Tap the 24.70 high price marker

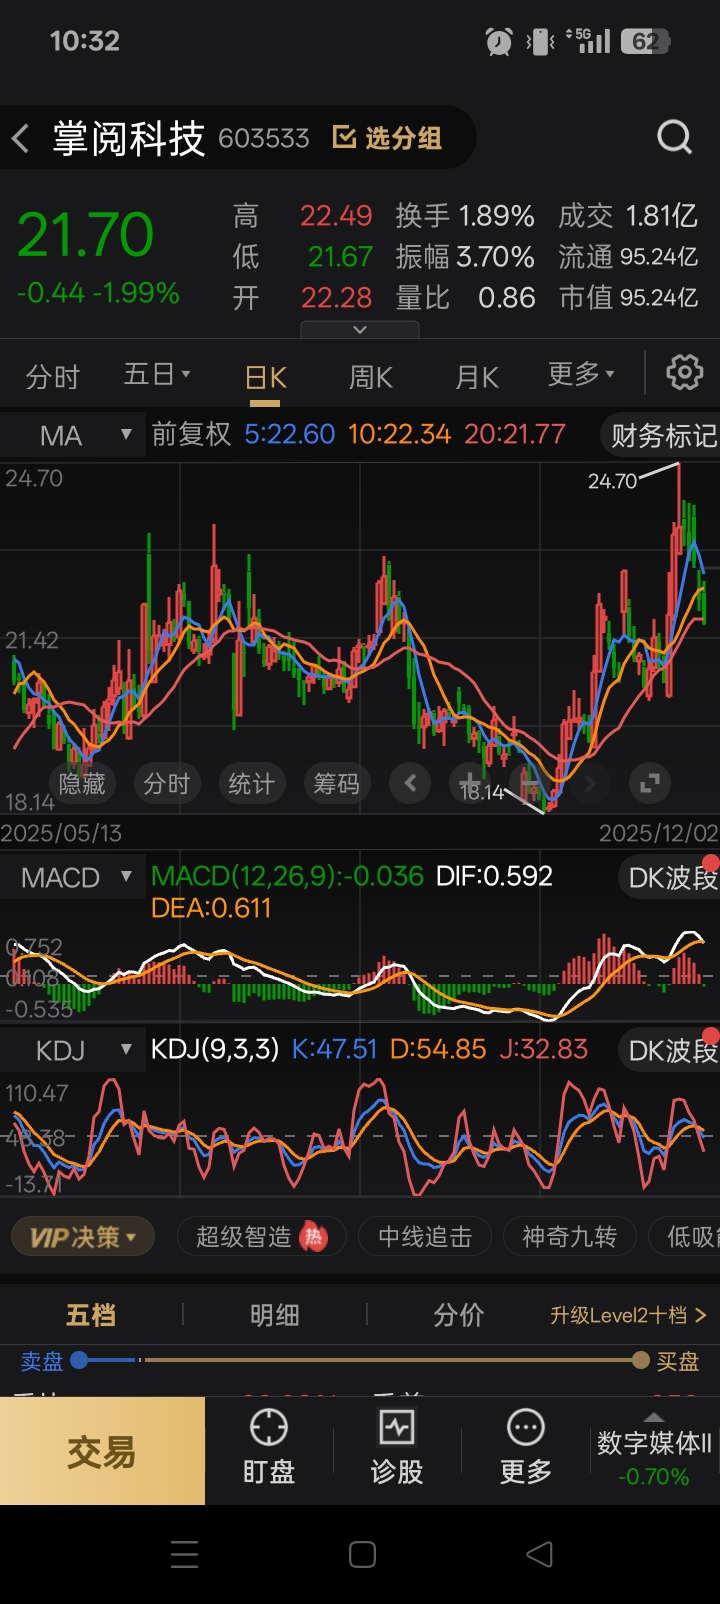612,481
